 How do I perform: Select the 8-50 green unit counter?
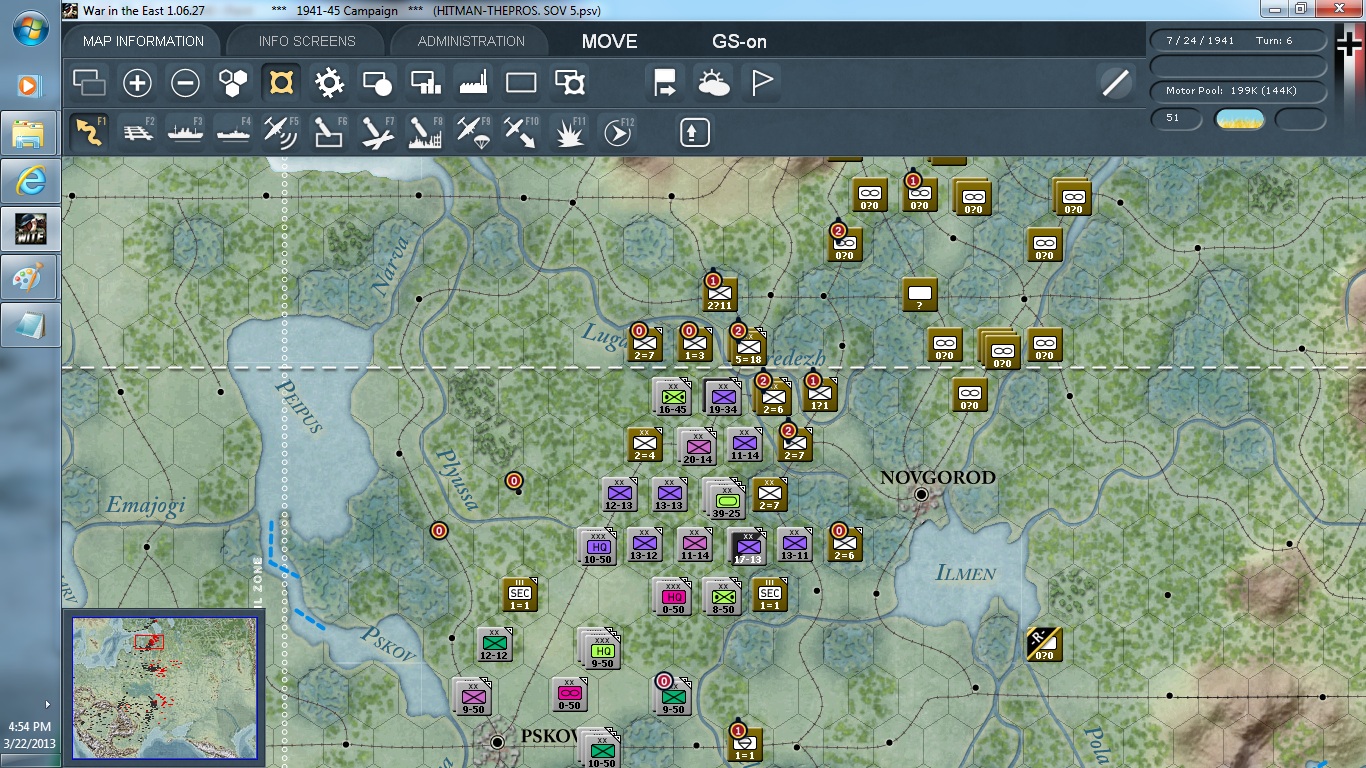tap(723, 597)
